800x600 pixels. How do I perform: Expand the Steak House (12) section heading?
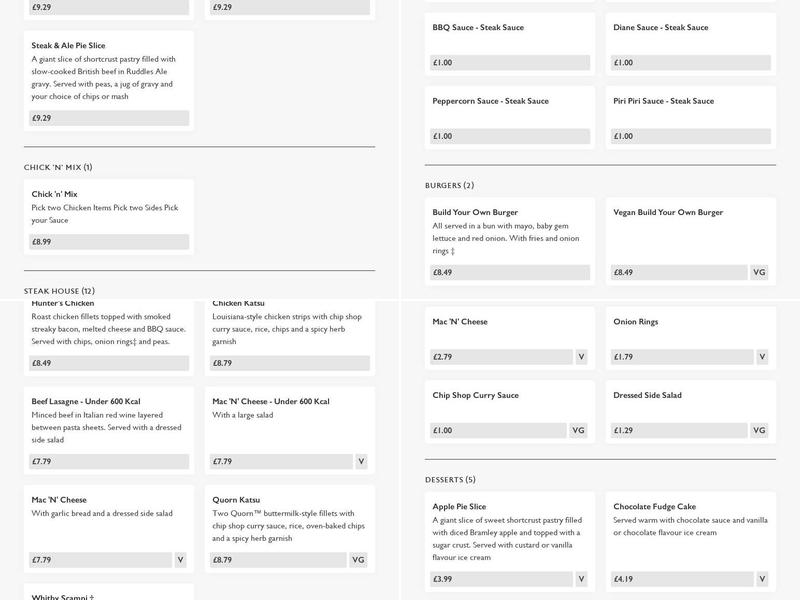tap(59, 291)
